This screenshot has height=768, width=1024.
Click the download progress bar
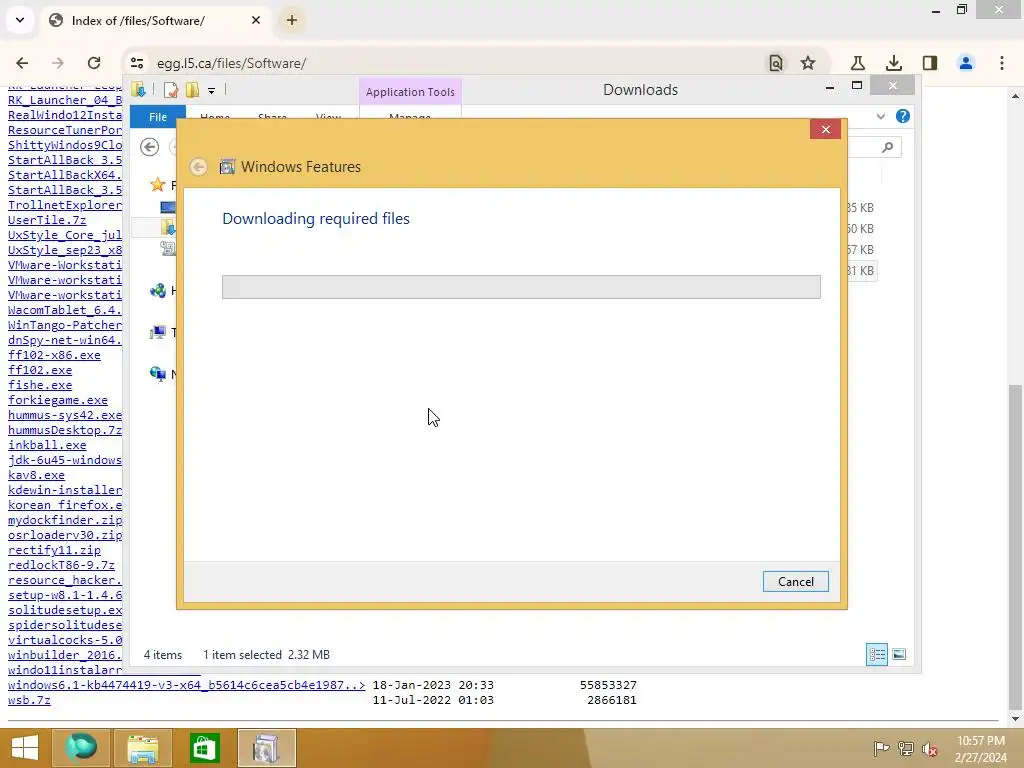pos(520,287)
